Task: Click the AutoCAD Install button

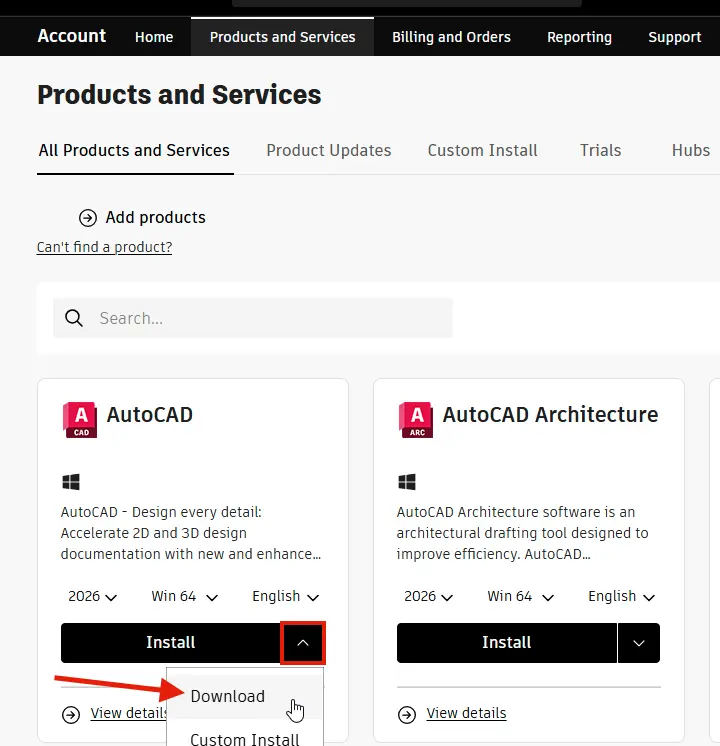Action: (170, 643)
